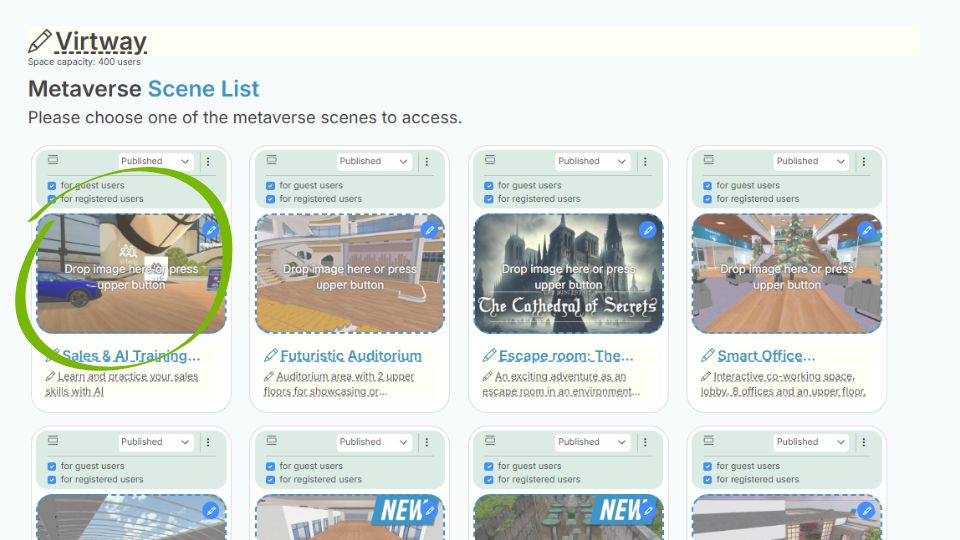Open three-dot menu on Sales & AI Training card
This screenshot has width=960, height=540.
tap(208, 161)
